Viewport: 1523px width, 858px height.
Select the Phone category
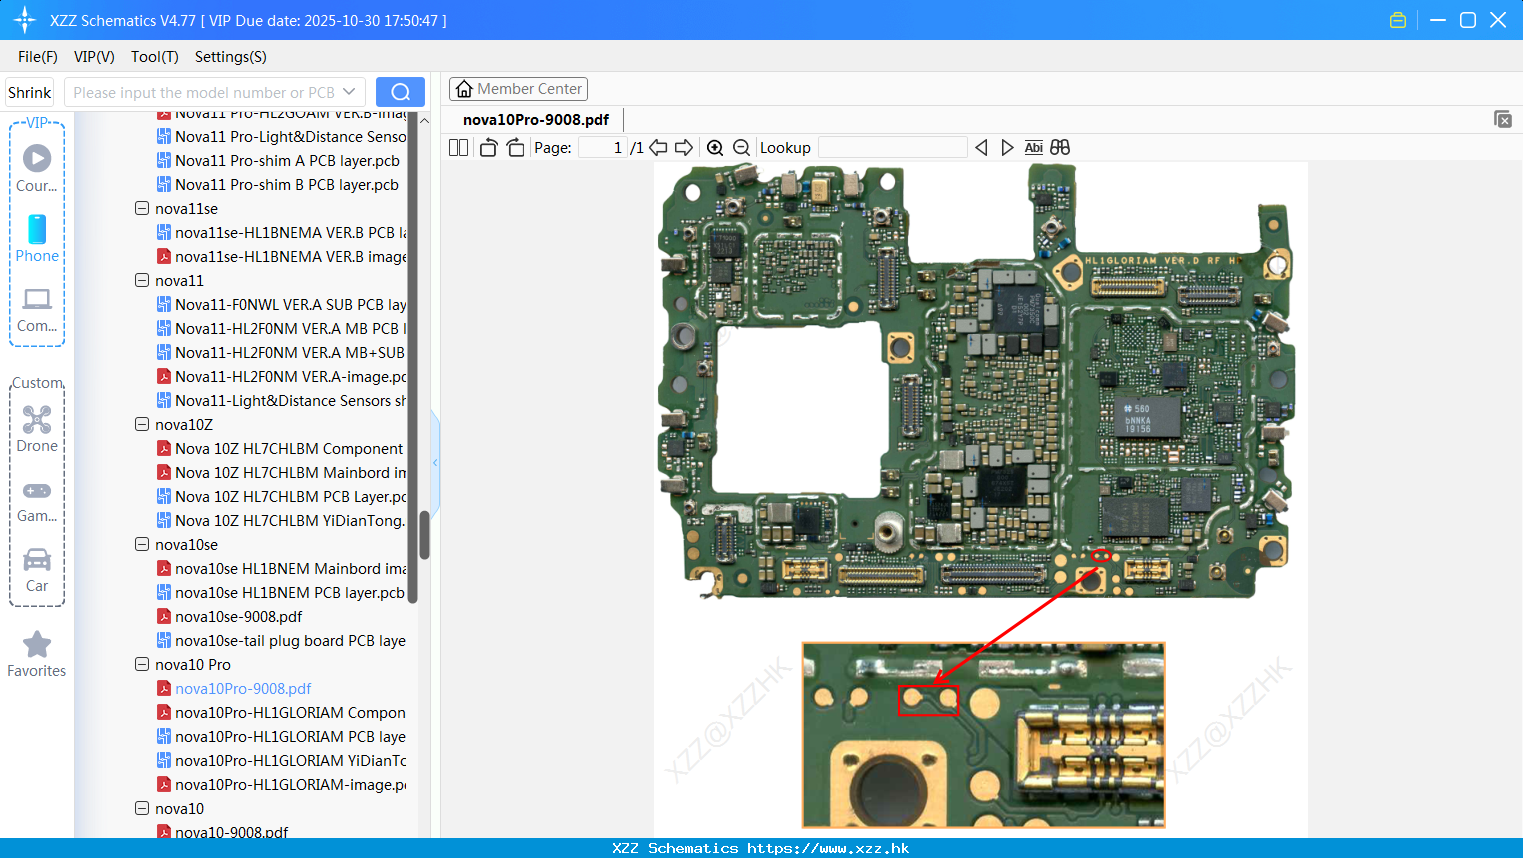[37, 238]
